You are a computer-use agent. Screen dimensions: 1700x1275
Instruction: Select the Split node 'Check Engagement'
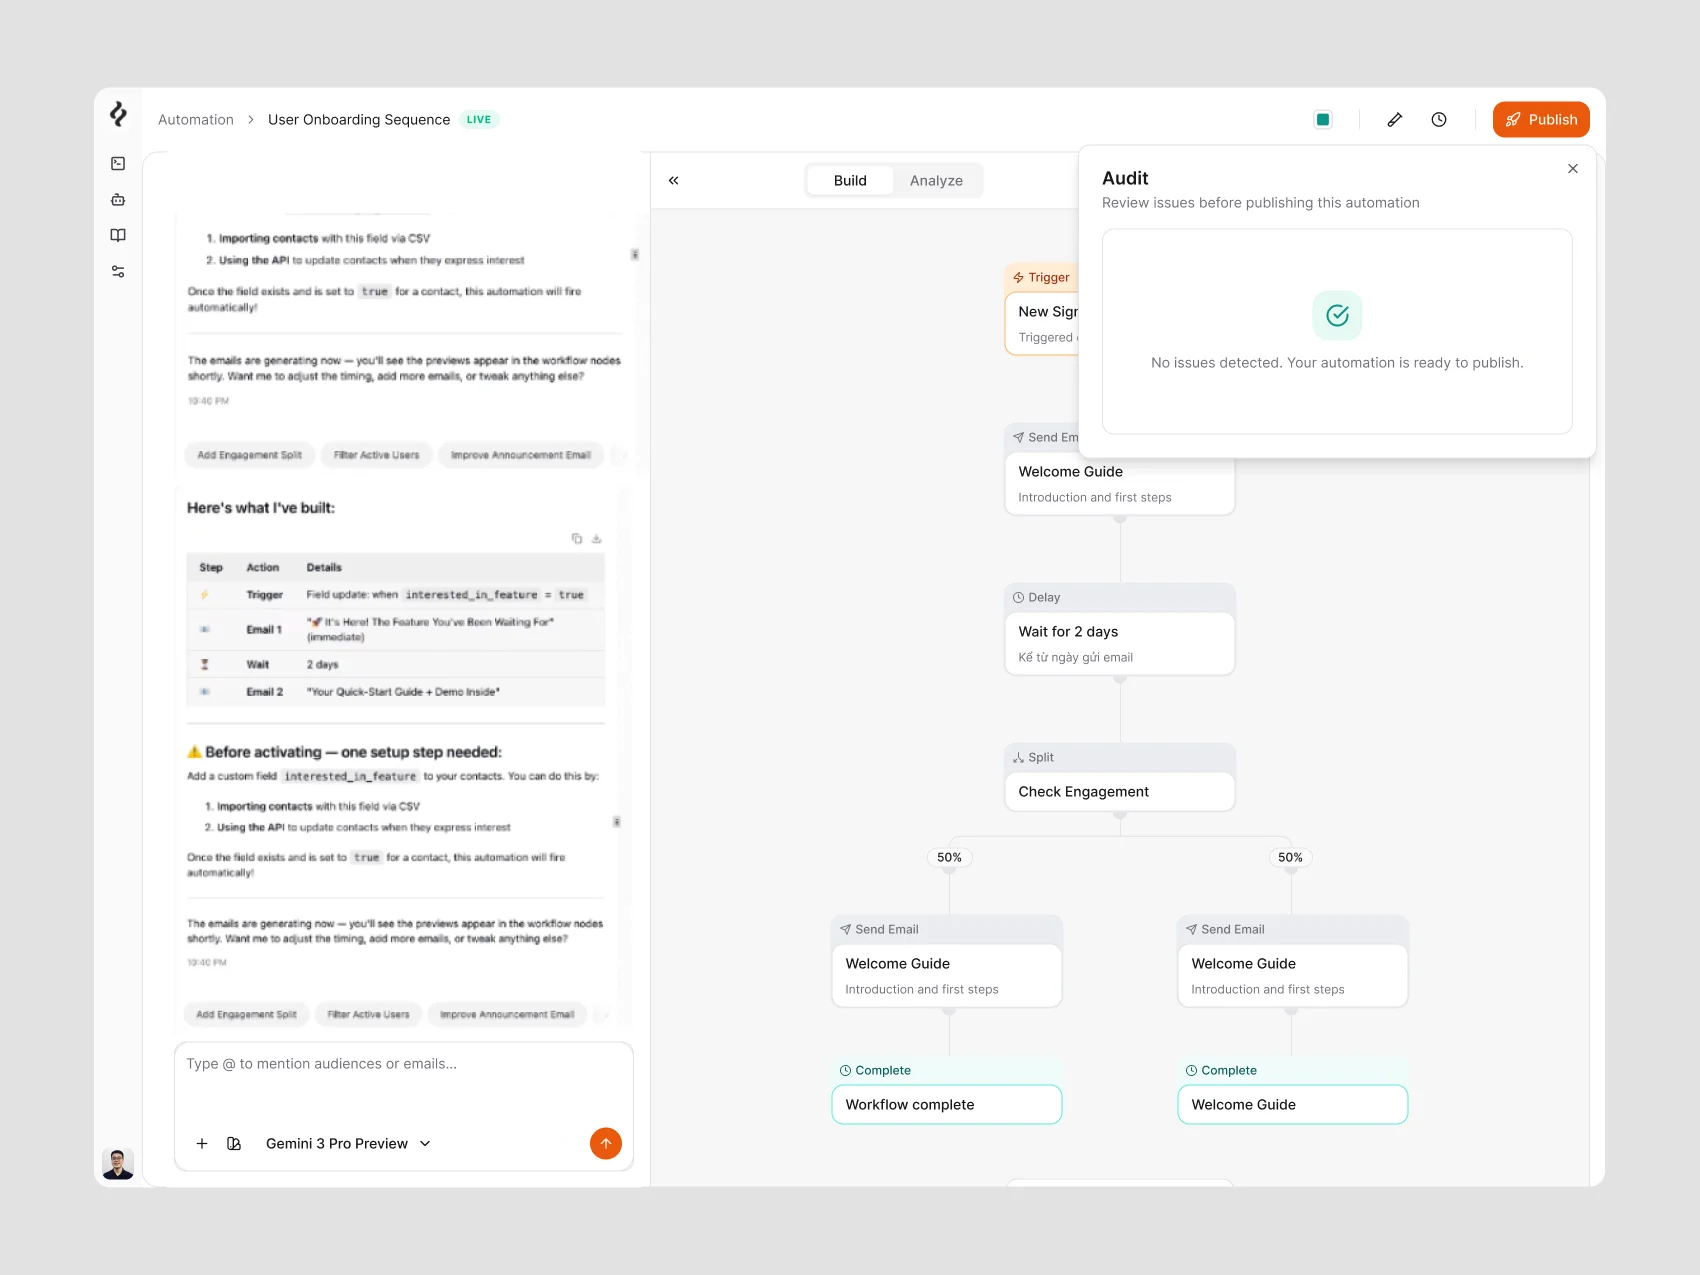1120,778
